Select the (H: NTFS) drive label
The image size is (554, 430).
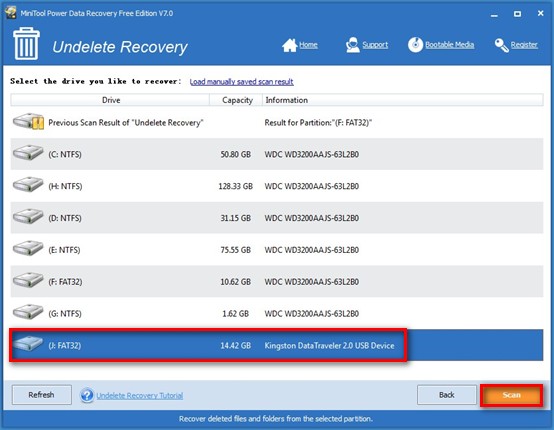pos(65,186)
